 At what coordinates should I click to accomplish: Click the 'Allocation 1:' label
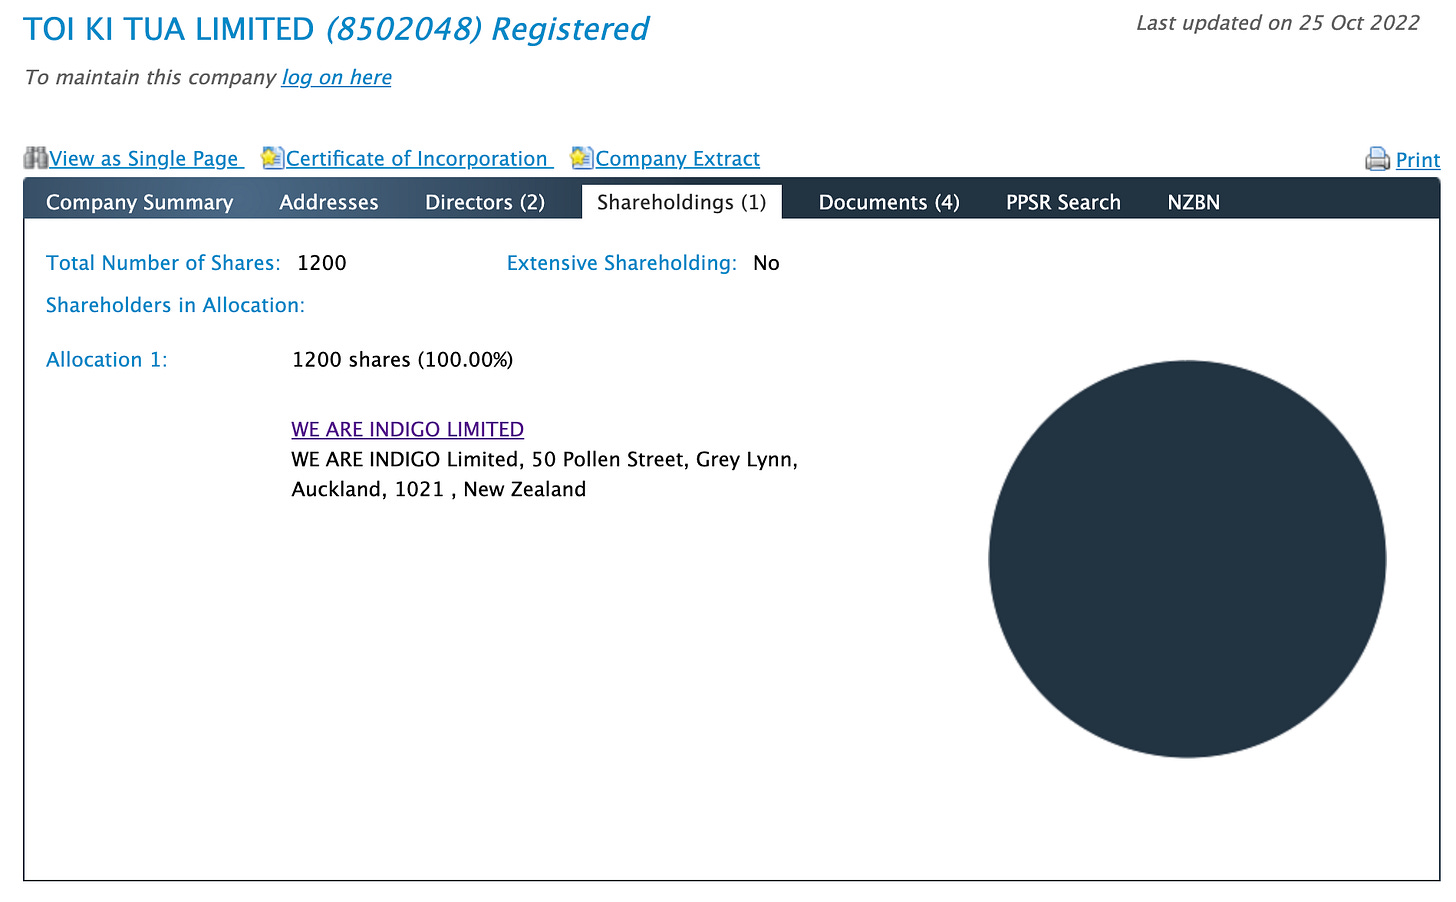107,360
